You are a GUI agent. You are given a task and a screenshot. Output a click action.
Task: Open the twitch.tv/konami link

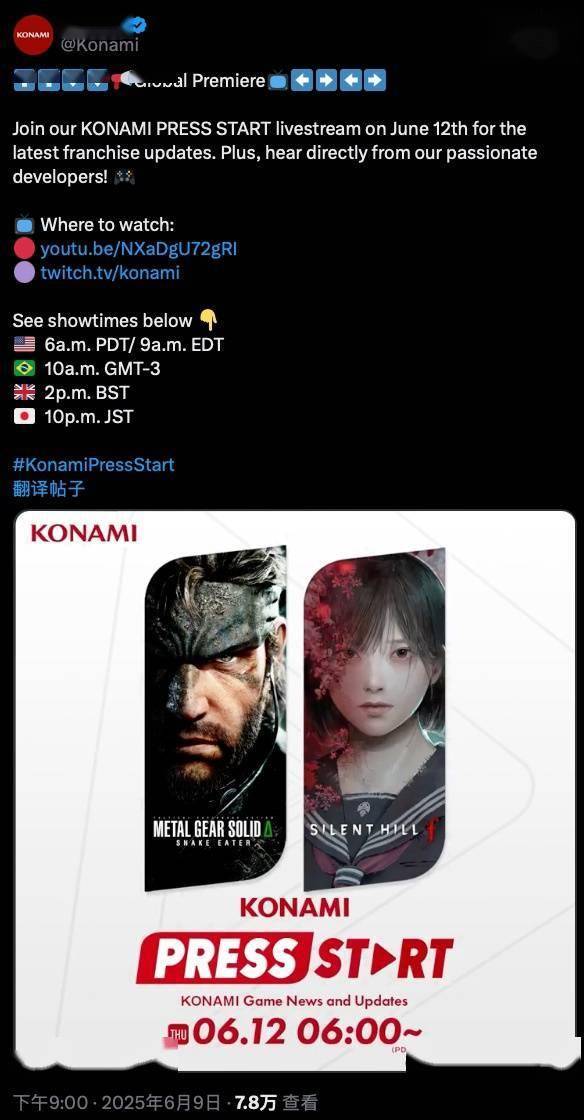pyautogui.click(x=110, y=272)
